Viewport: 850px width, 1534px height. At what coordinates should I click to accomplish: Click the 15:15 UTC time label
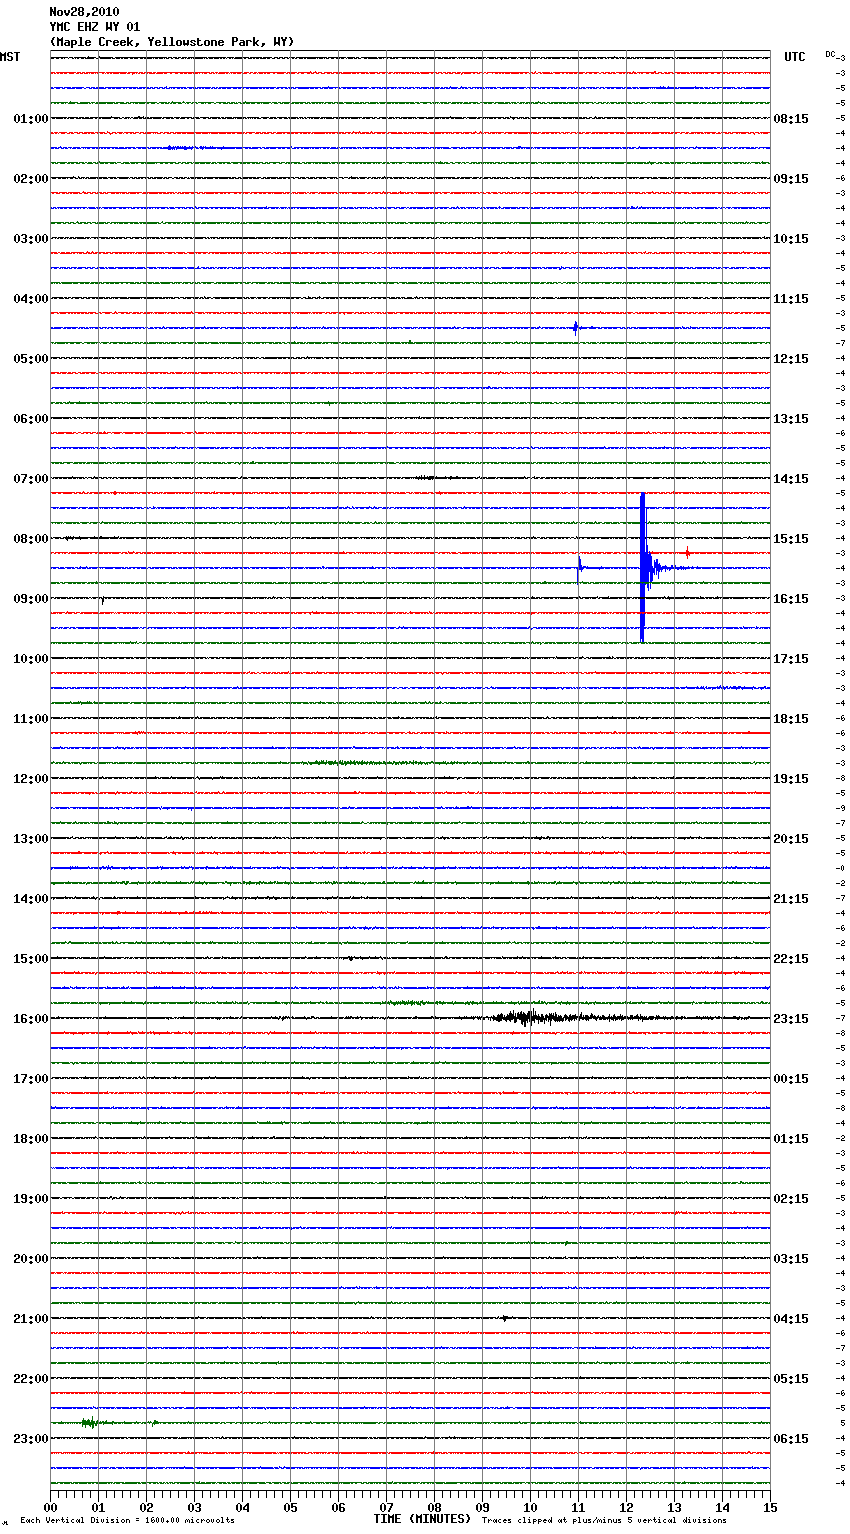791,539
